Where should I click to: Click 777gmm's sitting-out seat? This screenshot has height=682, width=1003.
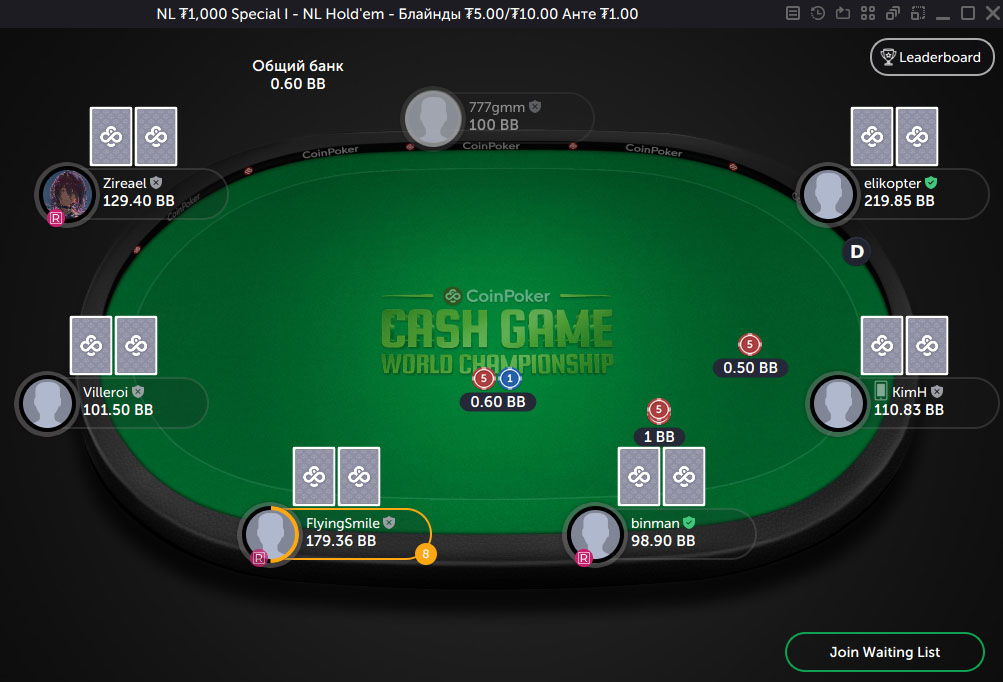[x=498, y=116]
